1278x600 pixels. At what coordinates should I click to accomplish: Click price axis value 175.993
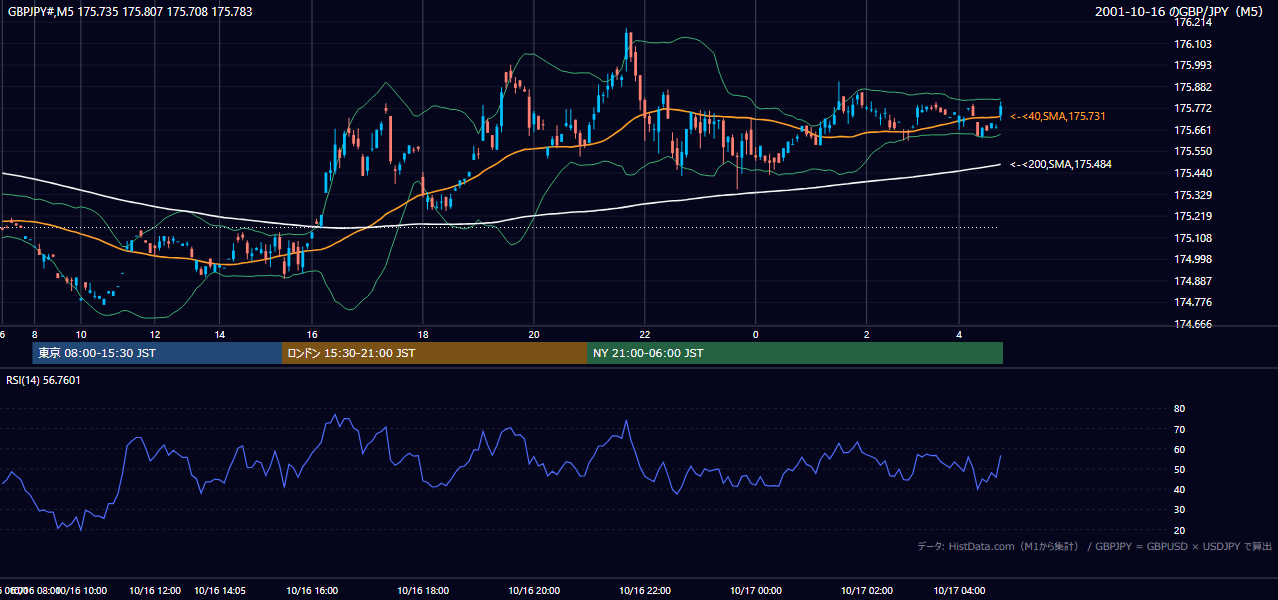click(x=1193, y=65)
